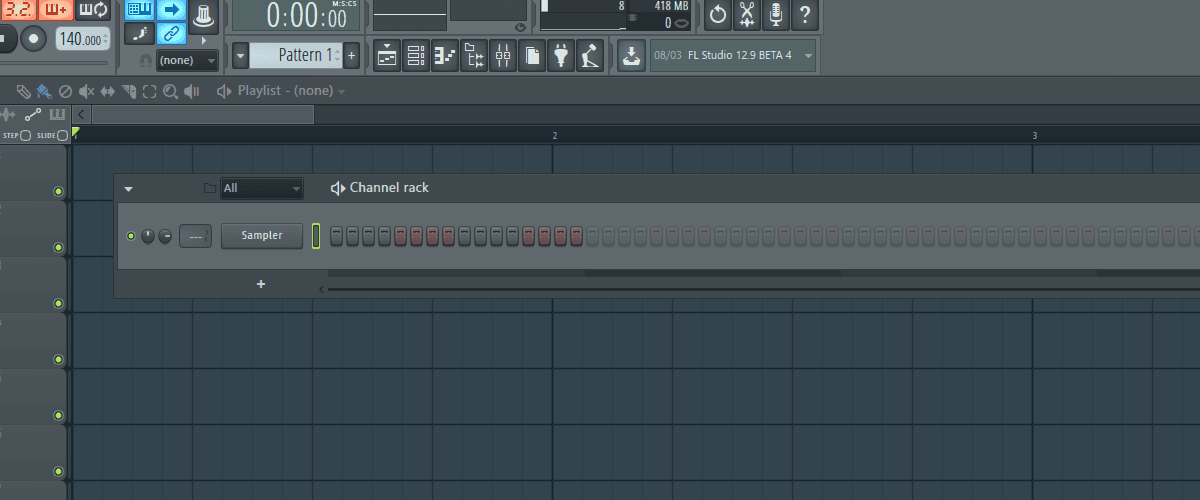Click bar 3 on the playlist timeline
This screenshot has width=1200, height=500.
(1035, 135)
